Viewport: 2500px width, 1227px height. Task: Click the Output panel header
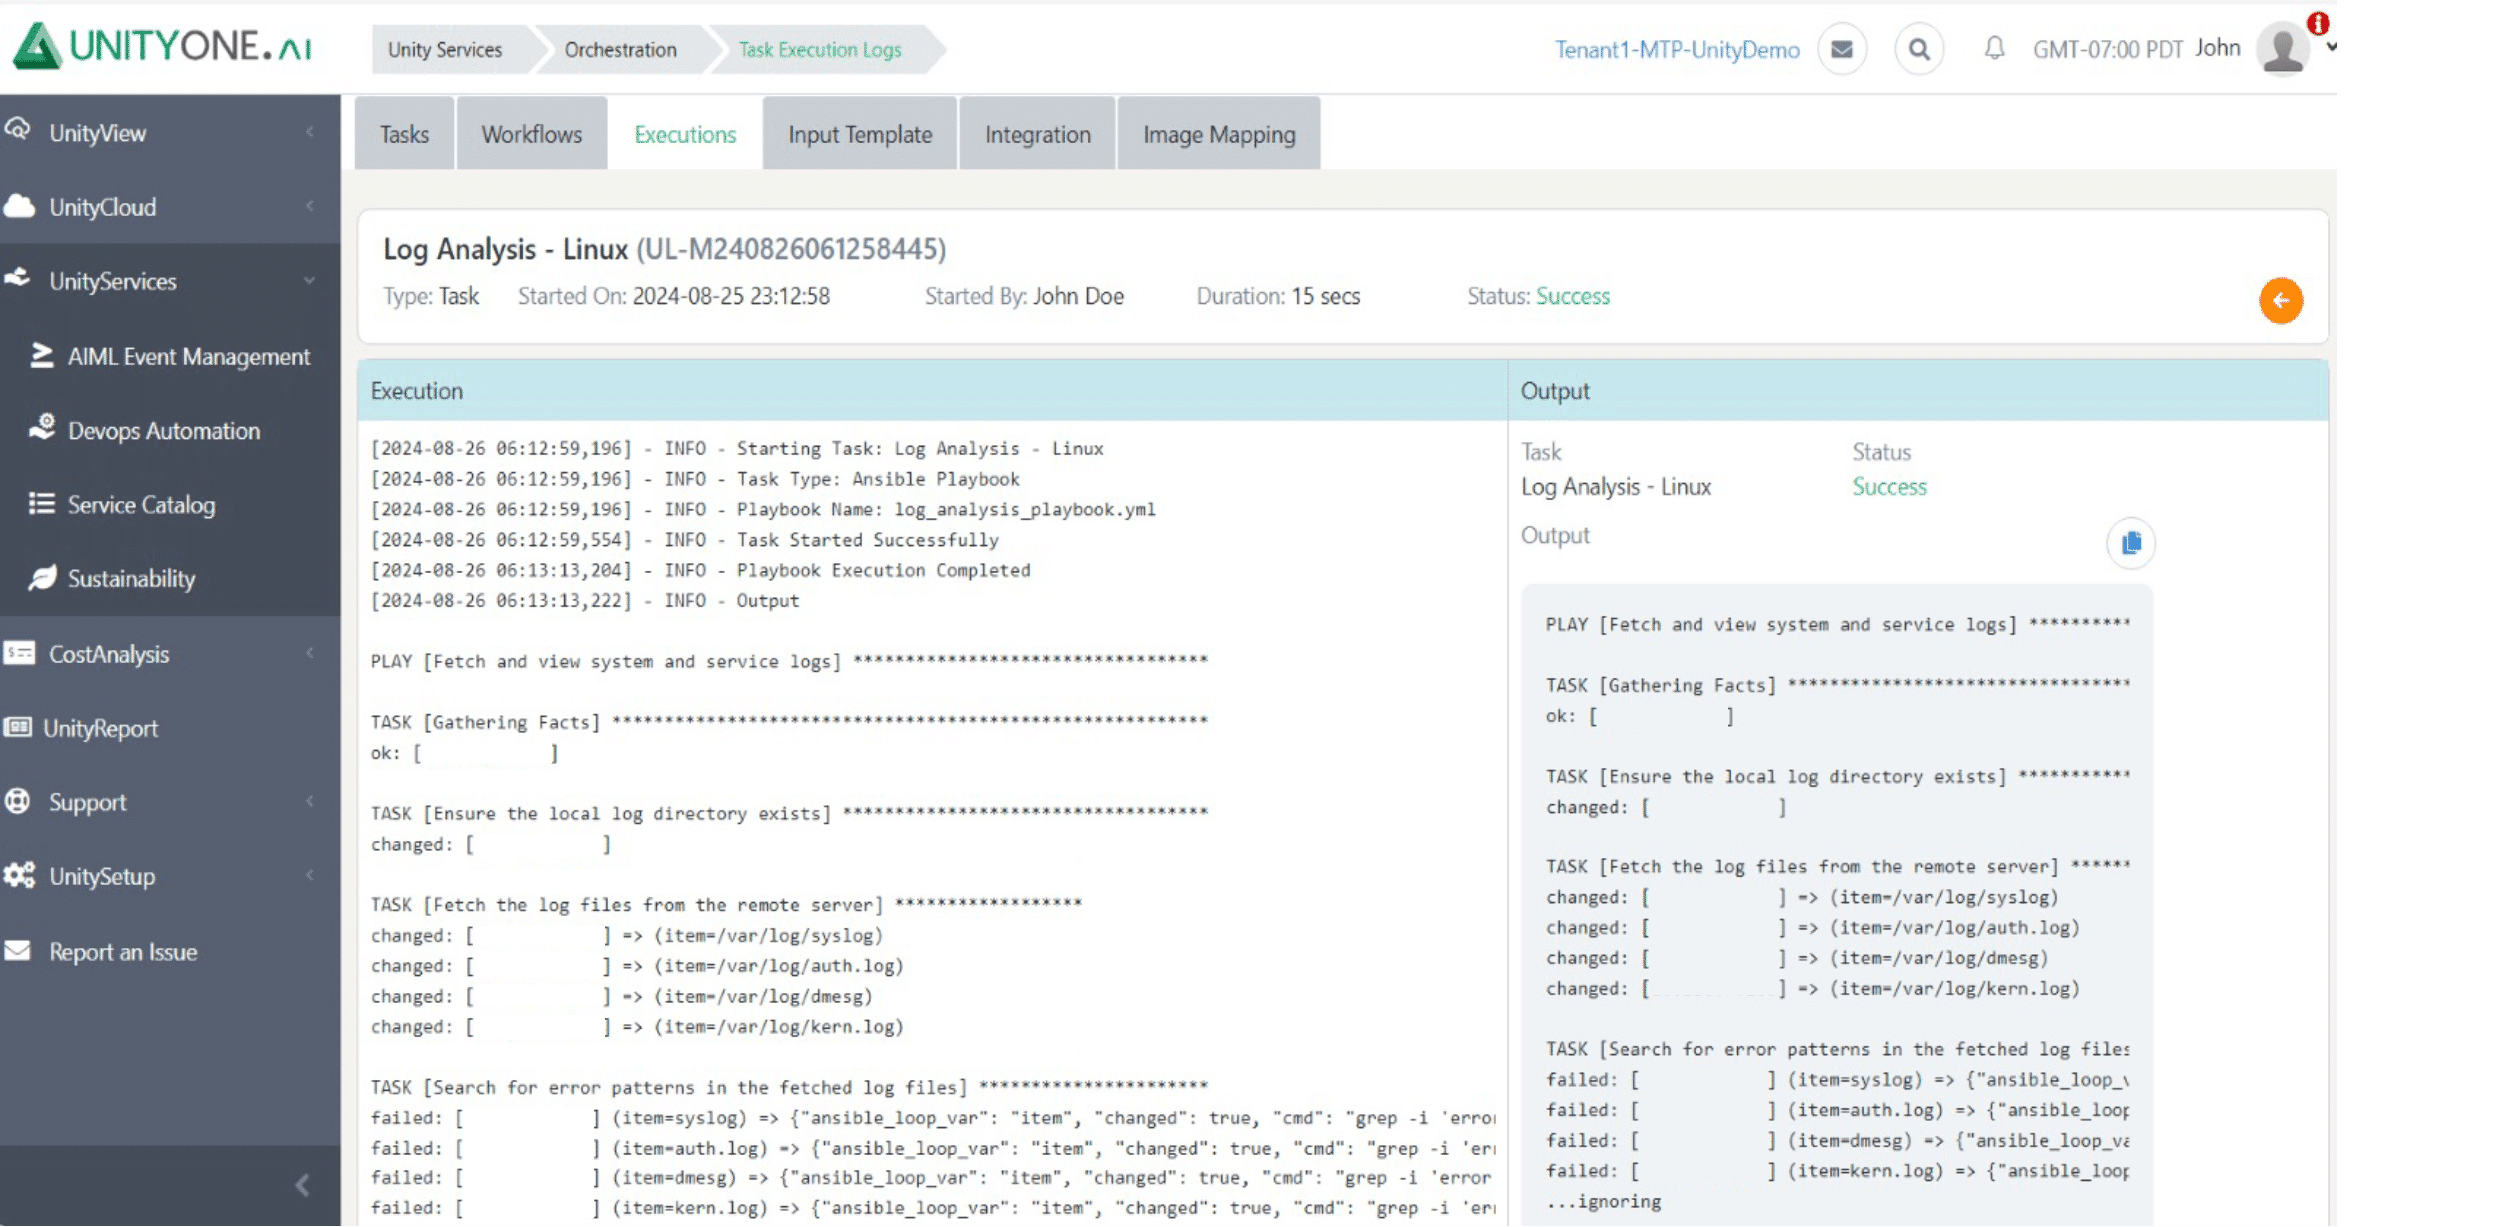(x=1918, y=390)
